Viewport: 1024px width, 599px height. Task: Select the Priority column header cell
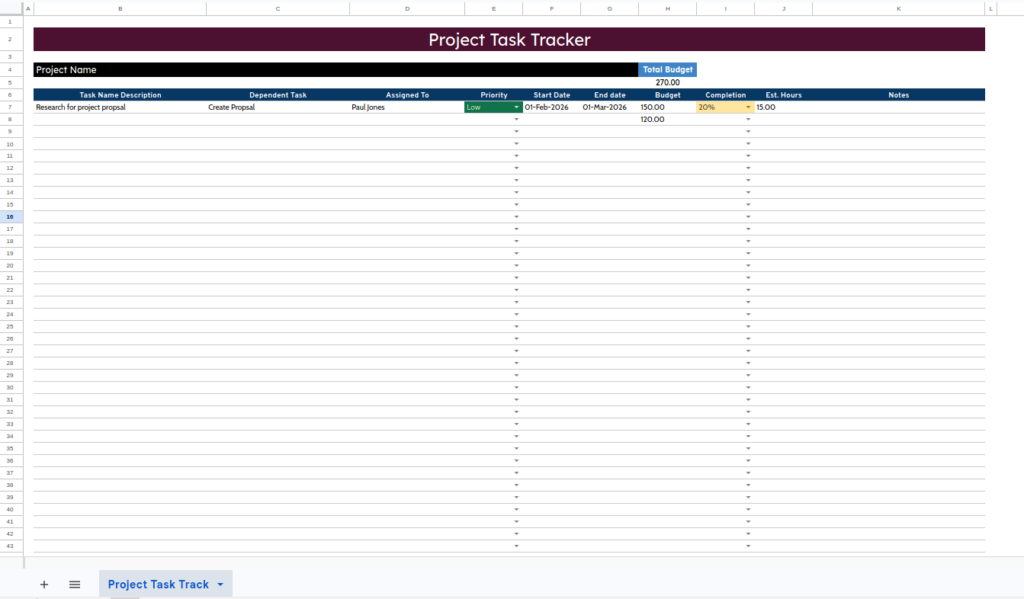pyautogui.click(x=494, y=95)
